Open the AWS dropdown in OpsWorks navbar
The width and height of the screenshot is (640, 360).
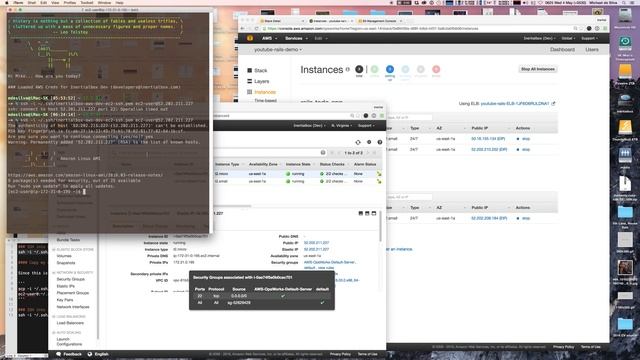269,38
